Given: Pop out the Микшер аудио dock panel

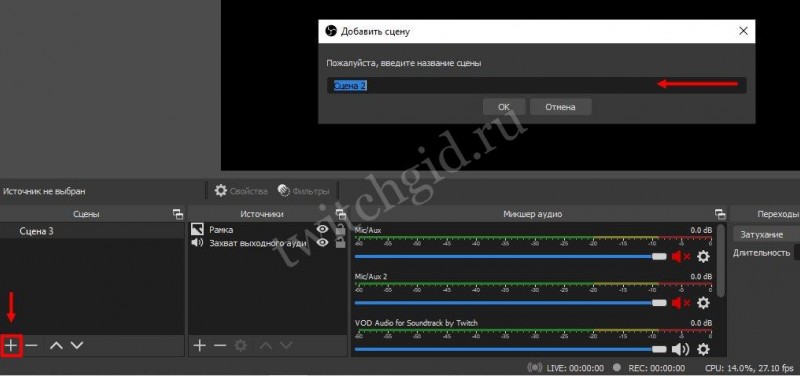Looking at the screenshot, I should click(720, 214).
